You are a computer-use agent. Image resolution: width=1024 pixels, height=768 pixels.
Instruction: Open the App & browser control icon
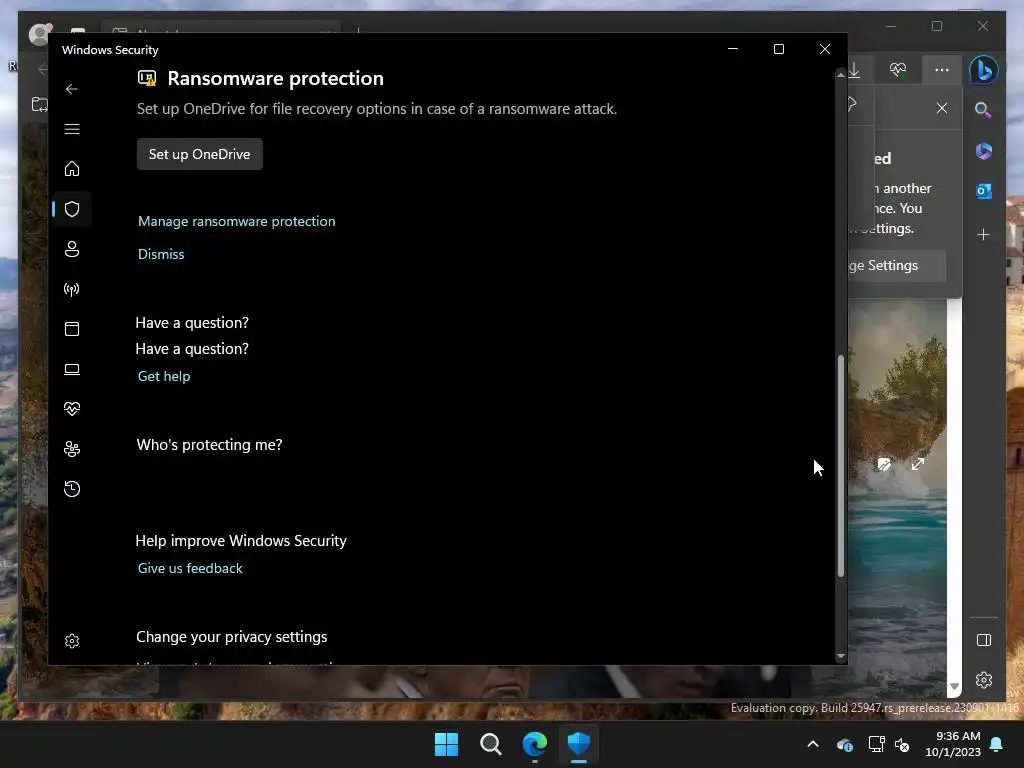click(x=72, y=328)
